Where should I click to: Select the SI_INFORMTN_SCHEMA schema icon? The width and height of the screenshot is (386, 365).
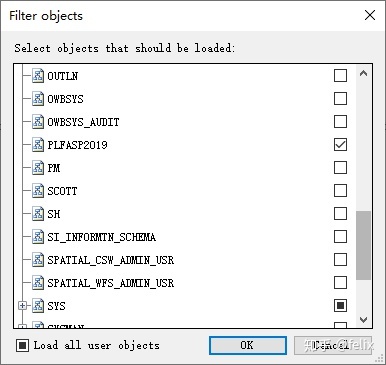(x=38, y=237)
